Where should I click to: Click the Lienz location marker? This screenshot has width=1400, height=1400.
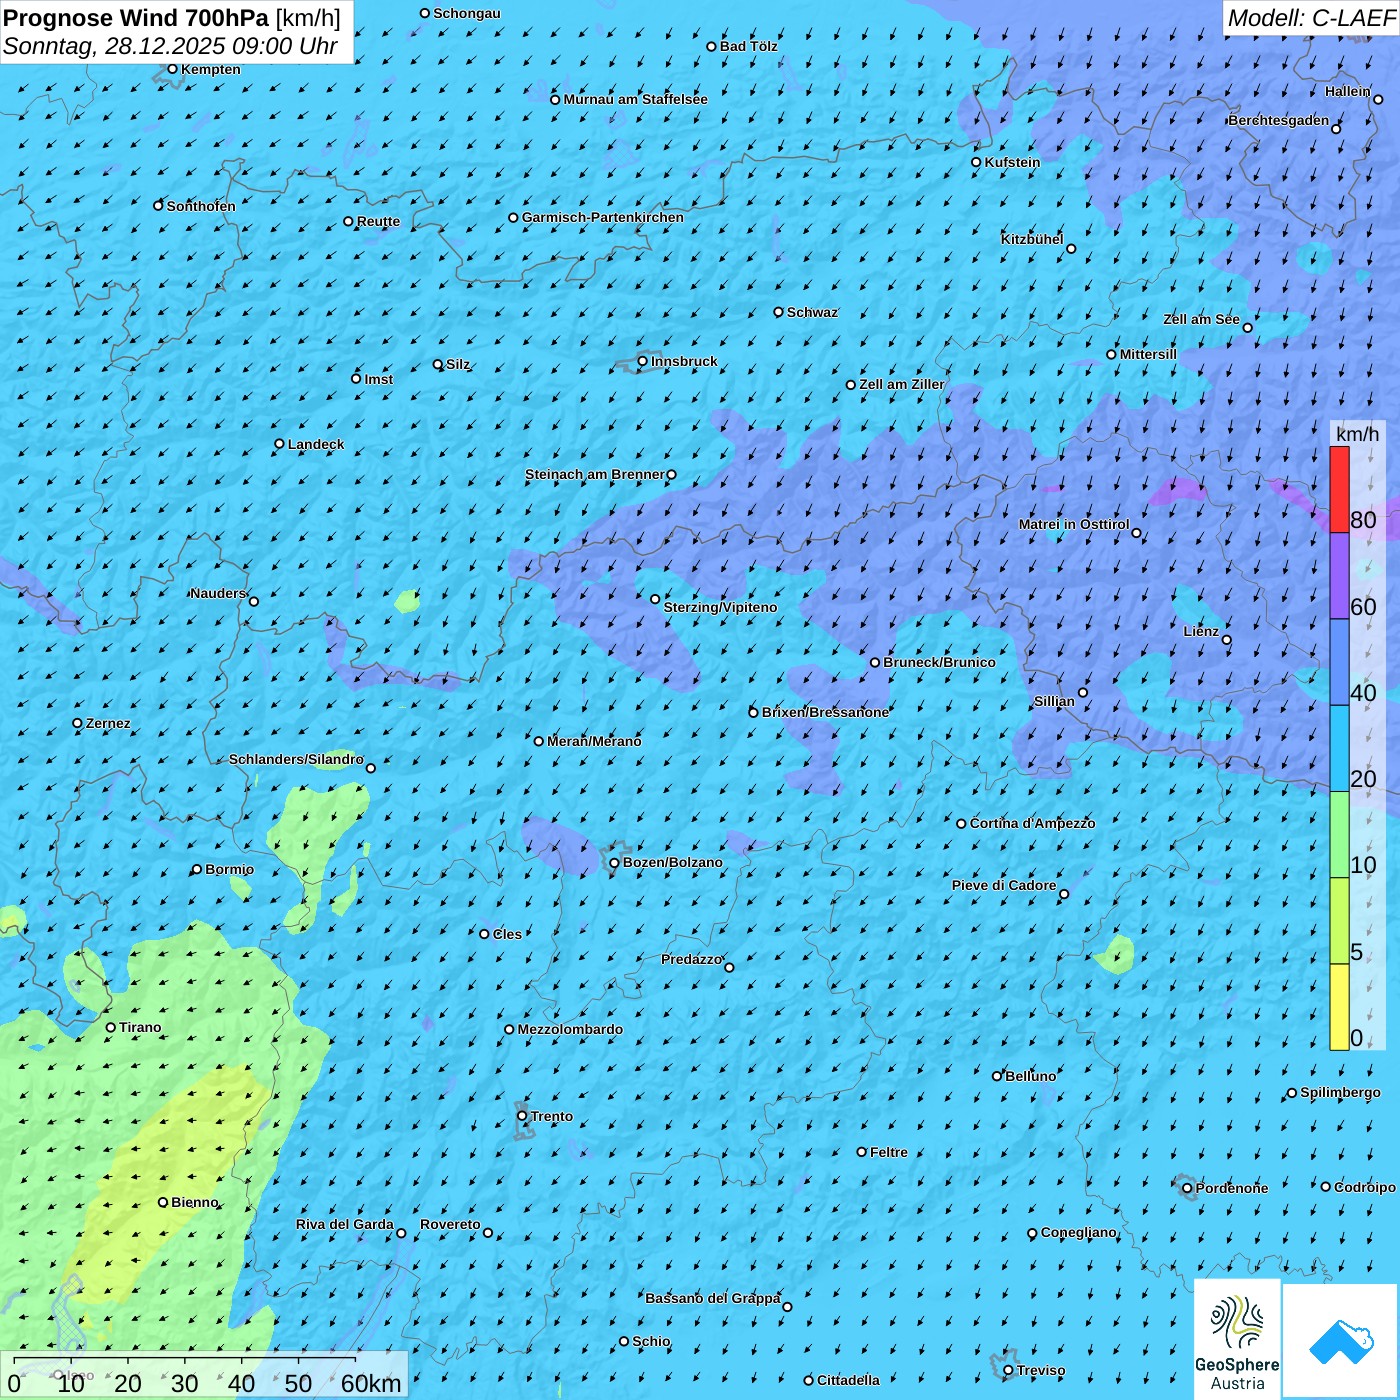click(1227, 640)
